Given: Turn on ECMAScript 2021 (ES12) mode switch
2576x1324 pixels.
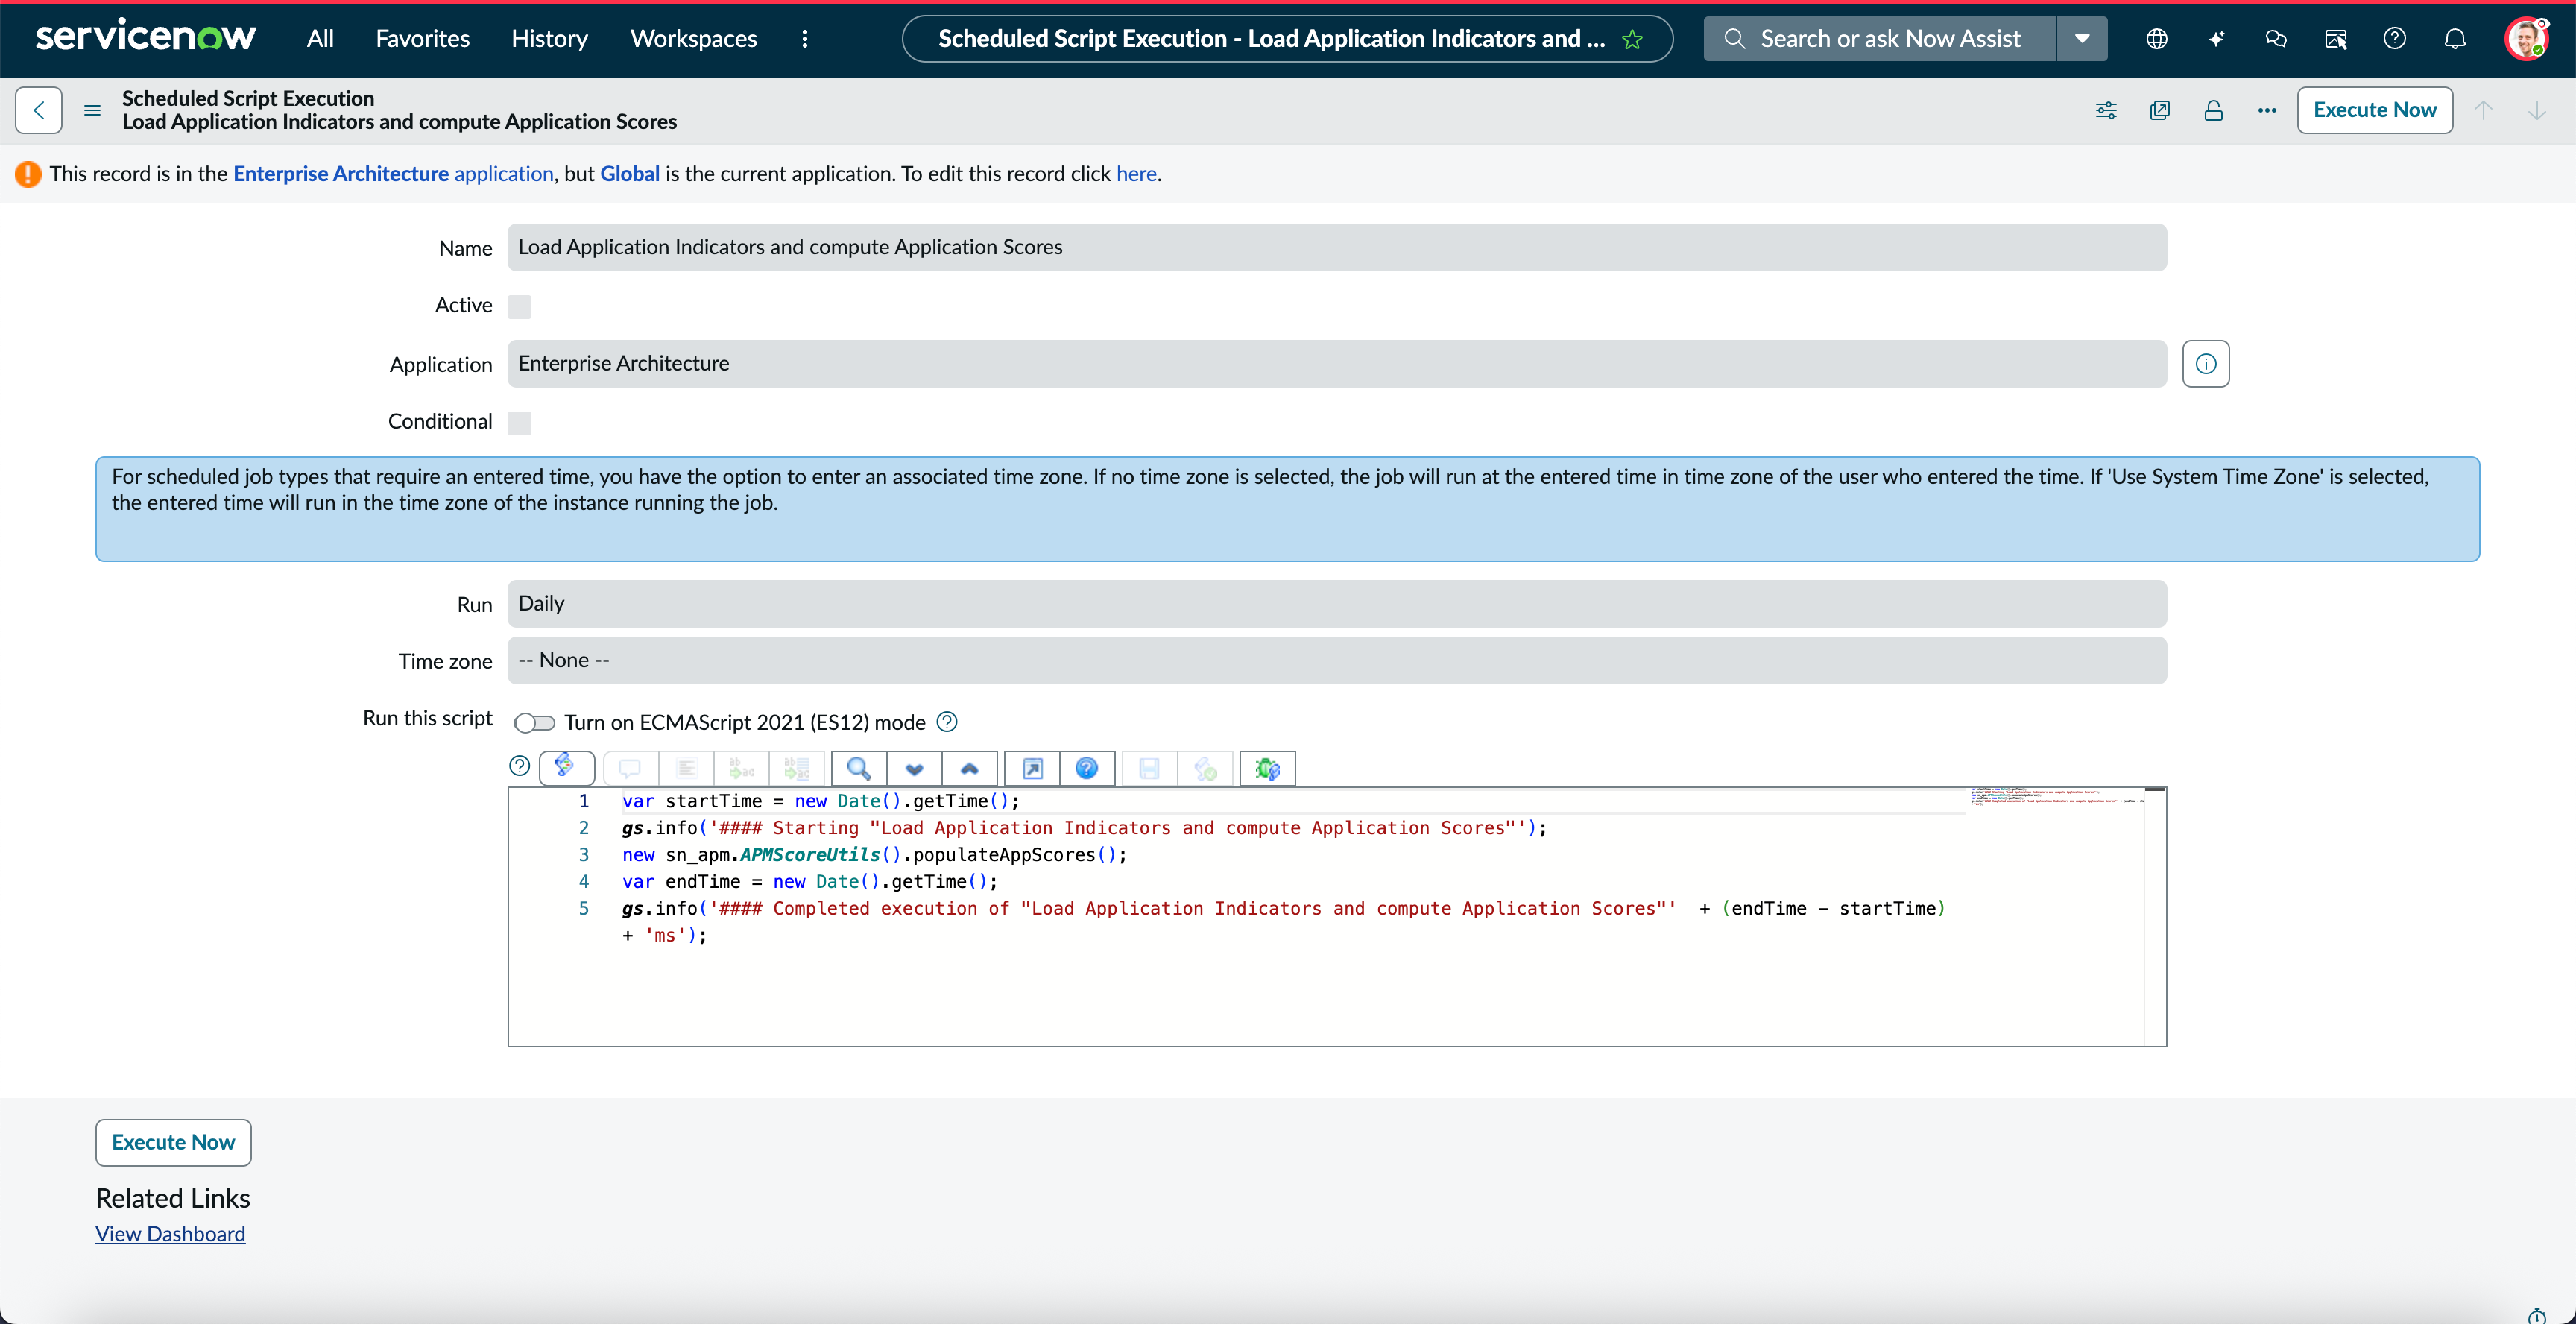Looking at the screenshot, I should (534, 722).
